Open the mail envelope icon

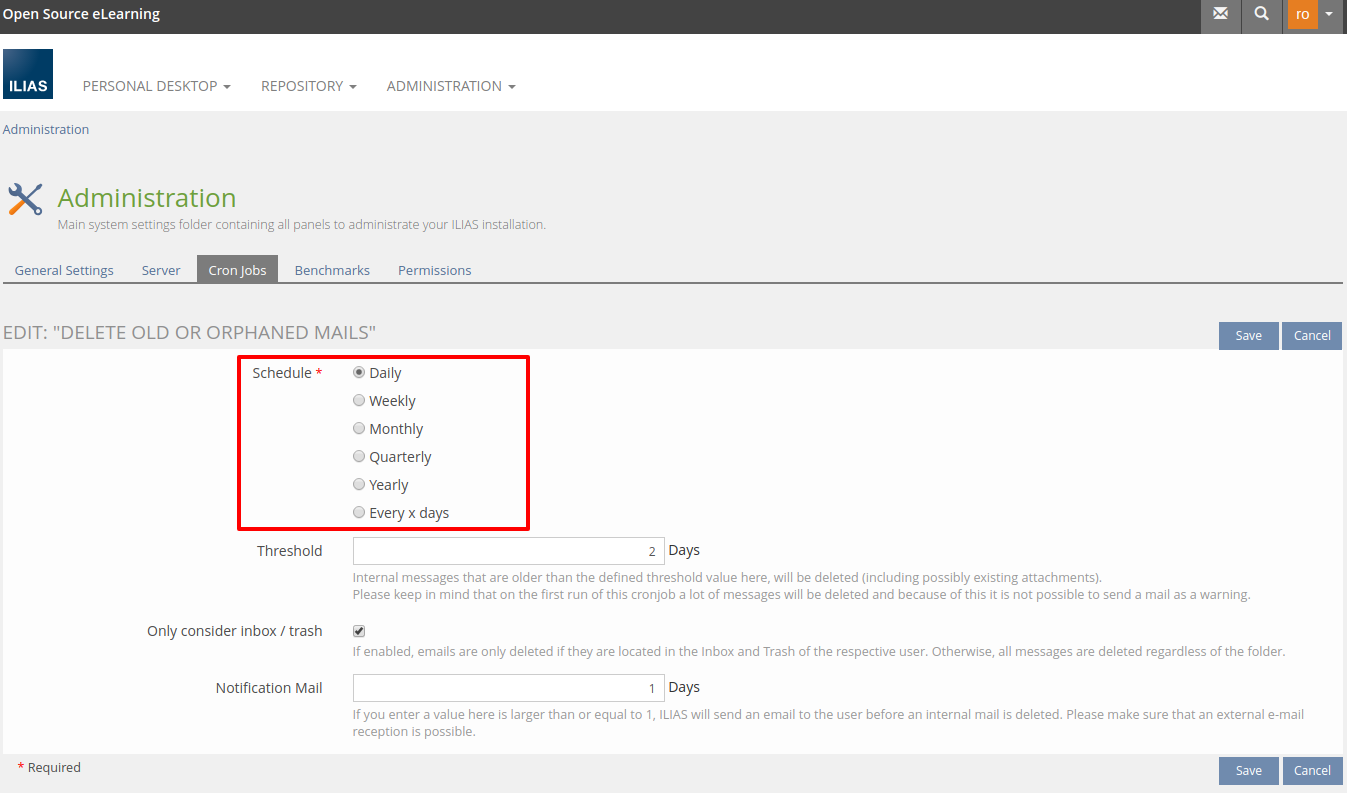coord(1220,14)
